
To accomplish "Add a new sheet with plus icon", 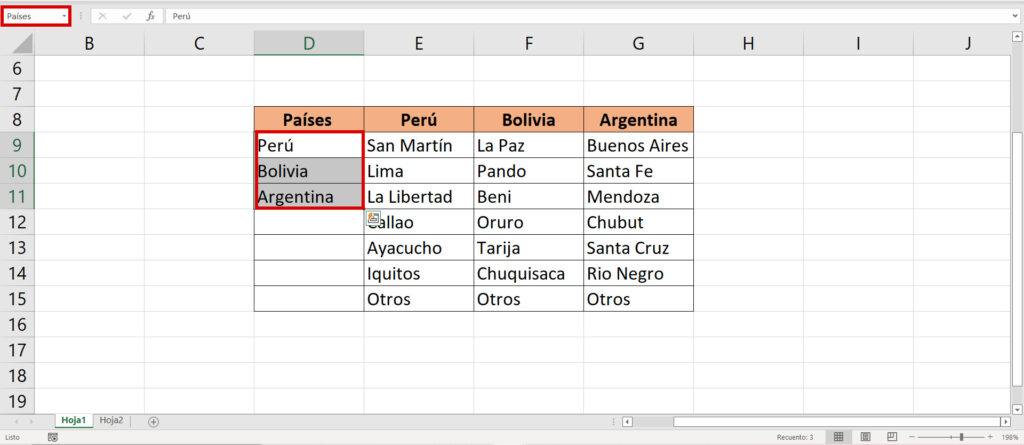I will (x=153, y=421).
